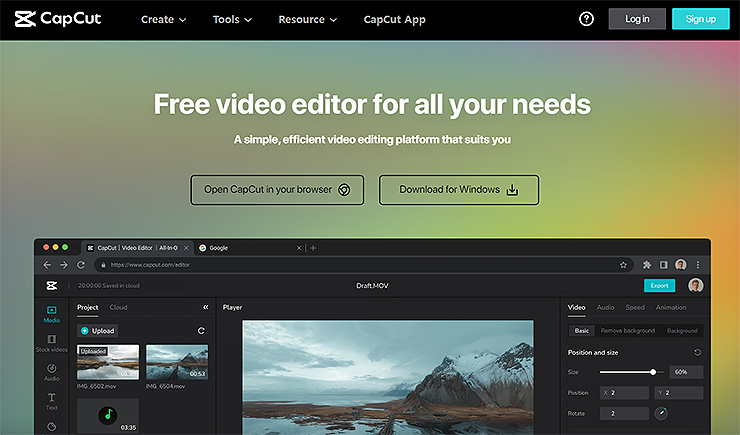The width and height of the screenshot is (740, 435).
Task: Select the Stock videos icon in the sidebar
Action: (x=51, y=339)
